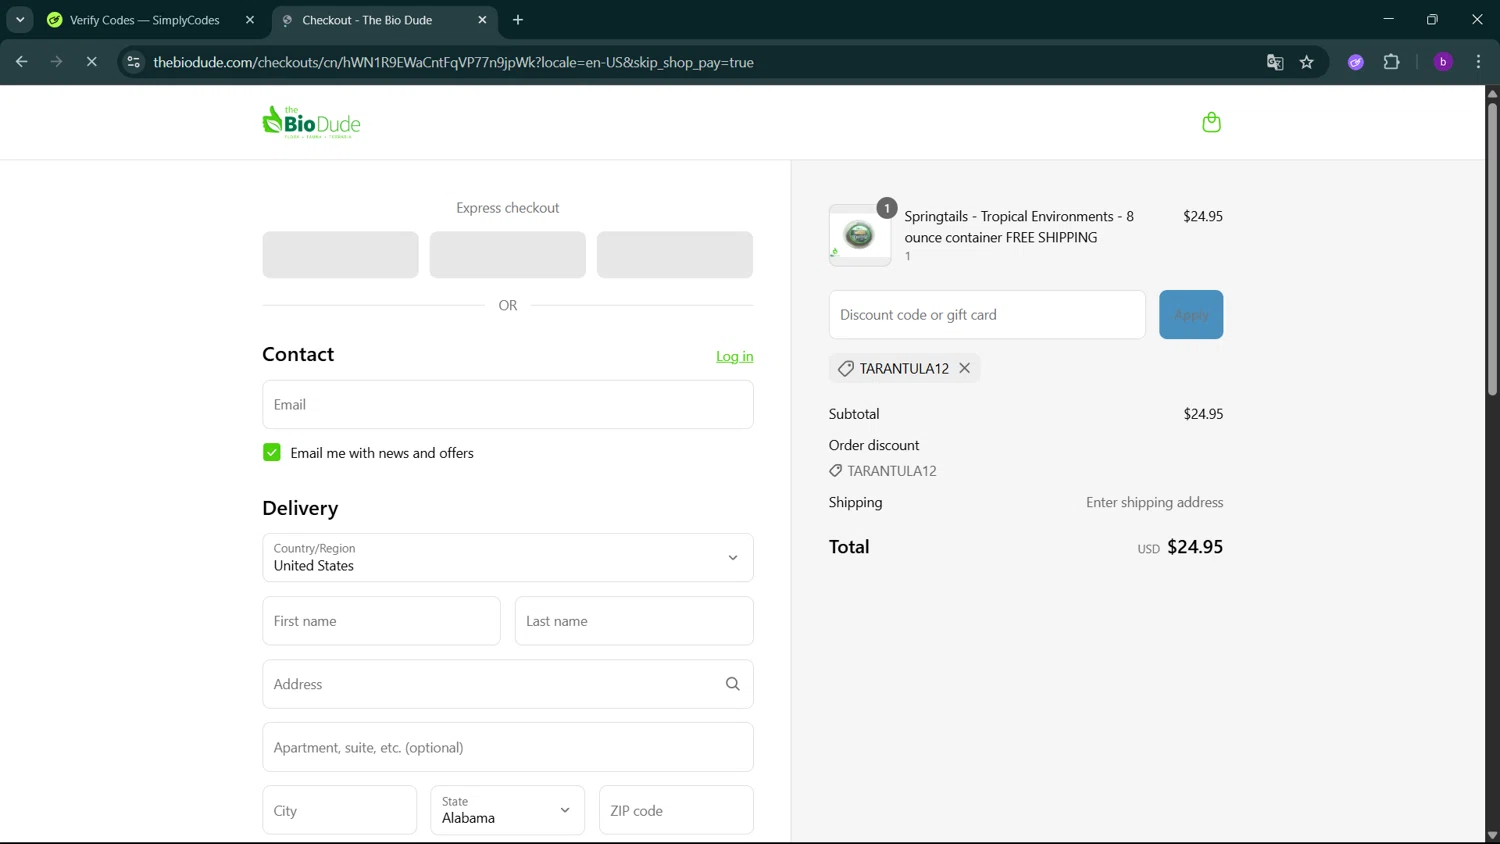Focus the Email input field

(508, 404)
